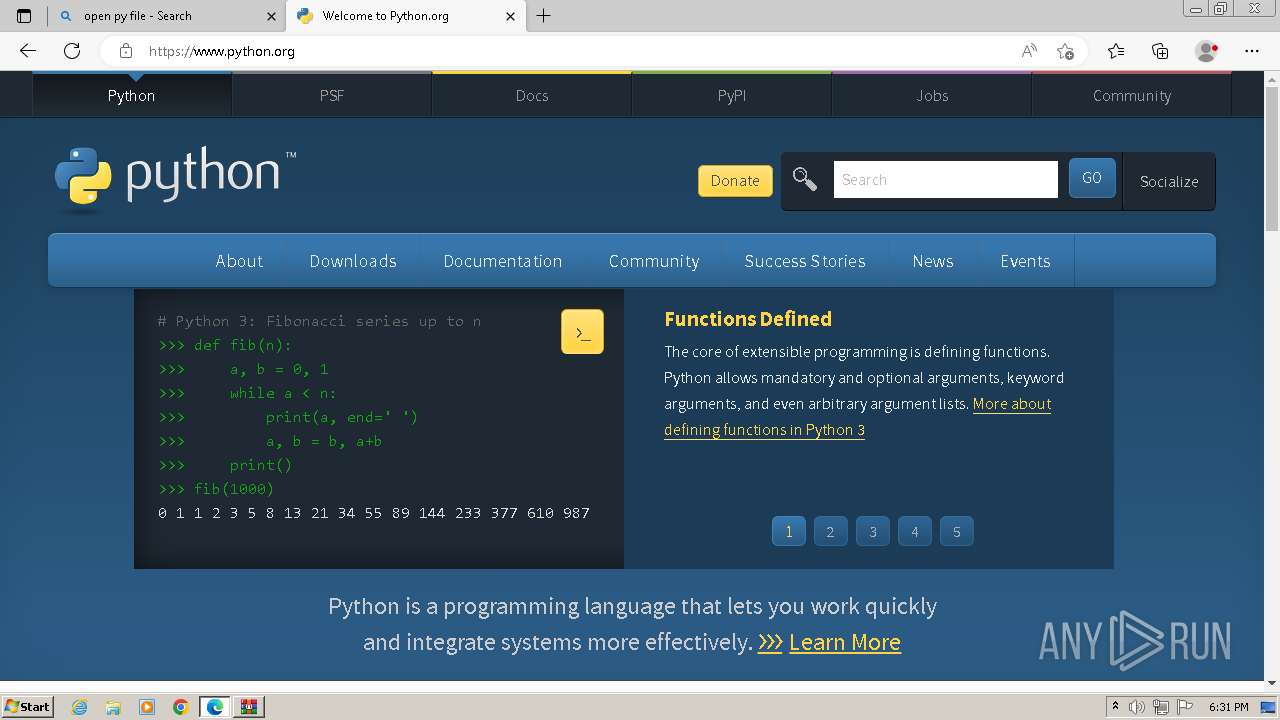Screen dimensions: 1280x720
Task: Open the Downloads menu
Action: pos(353,261)
